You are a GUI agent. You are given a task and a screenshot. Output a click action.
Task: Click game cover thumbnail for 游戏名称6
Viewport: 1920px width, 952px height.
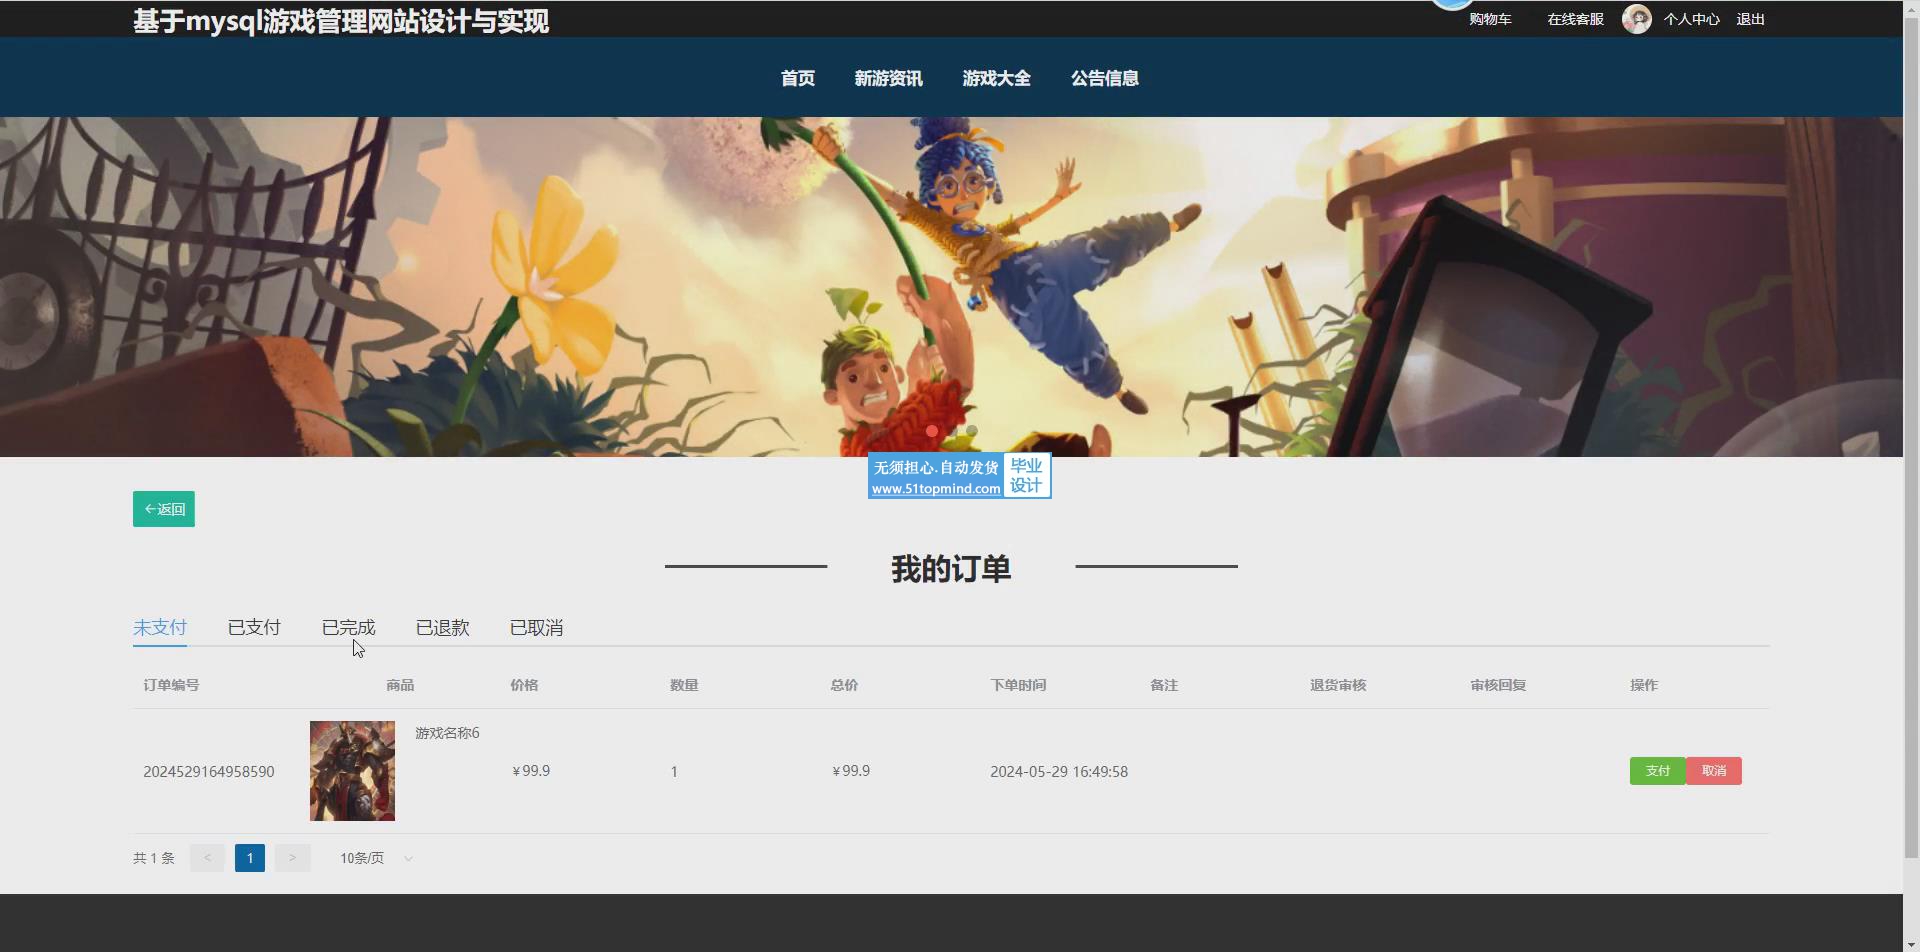(352, 771)
